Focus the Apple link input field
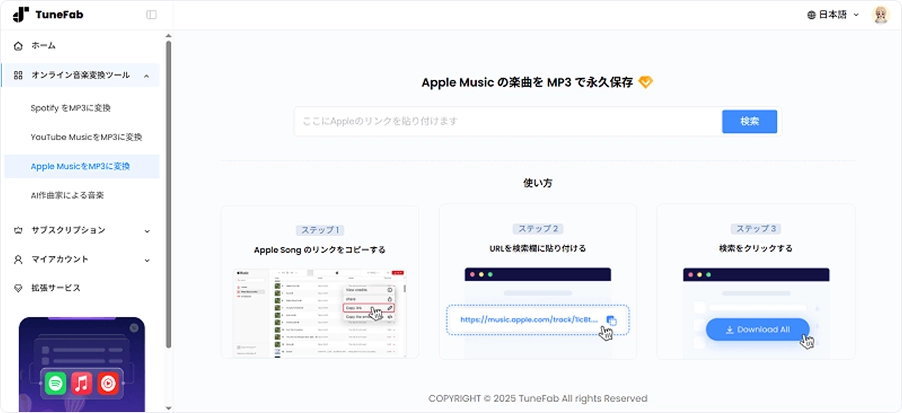The height and width of the screenshot is (413, 902). pos(509,121)
